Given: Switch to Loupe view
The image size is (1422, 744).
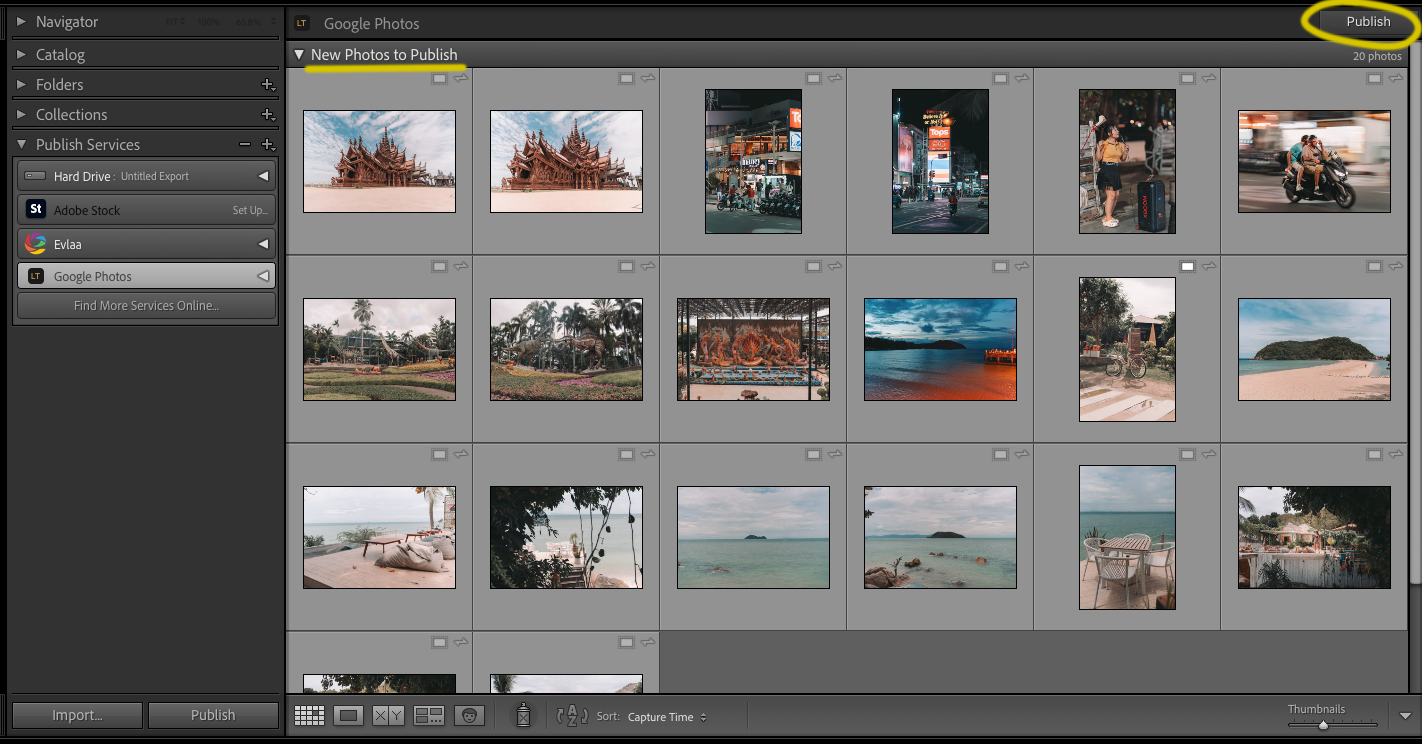Looking at the screenshot, I should tap(348, 714).
